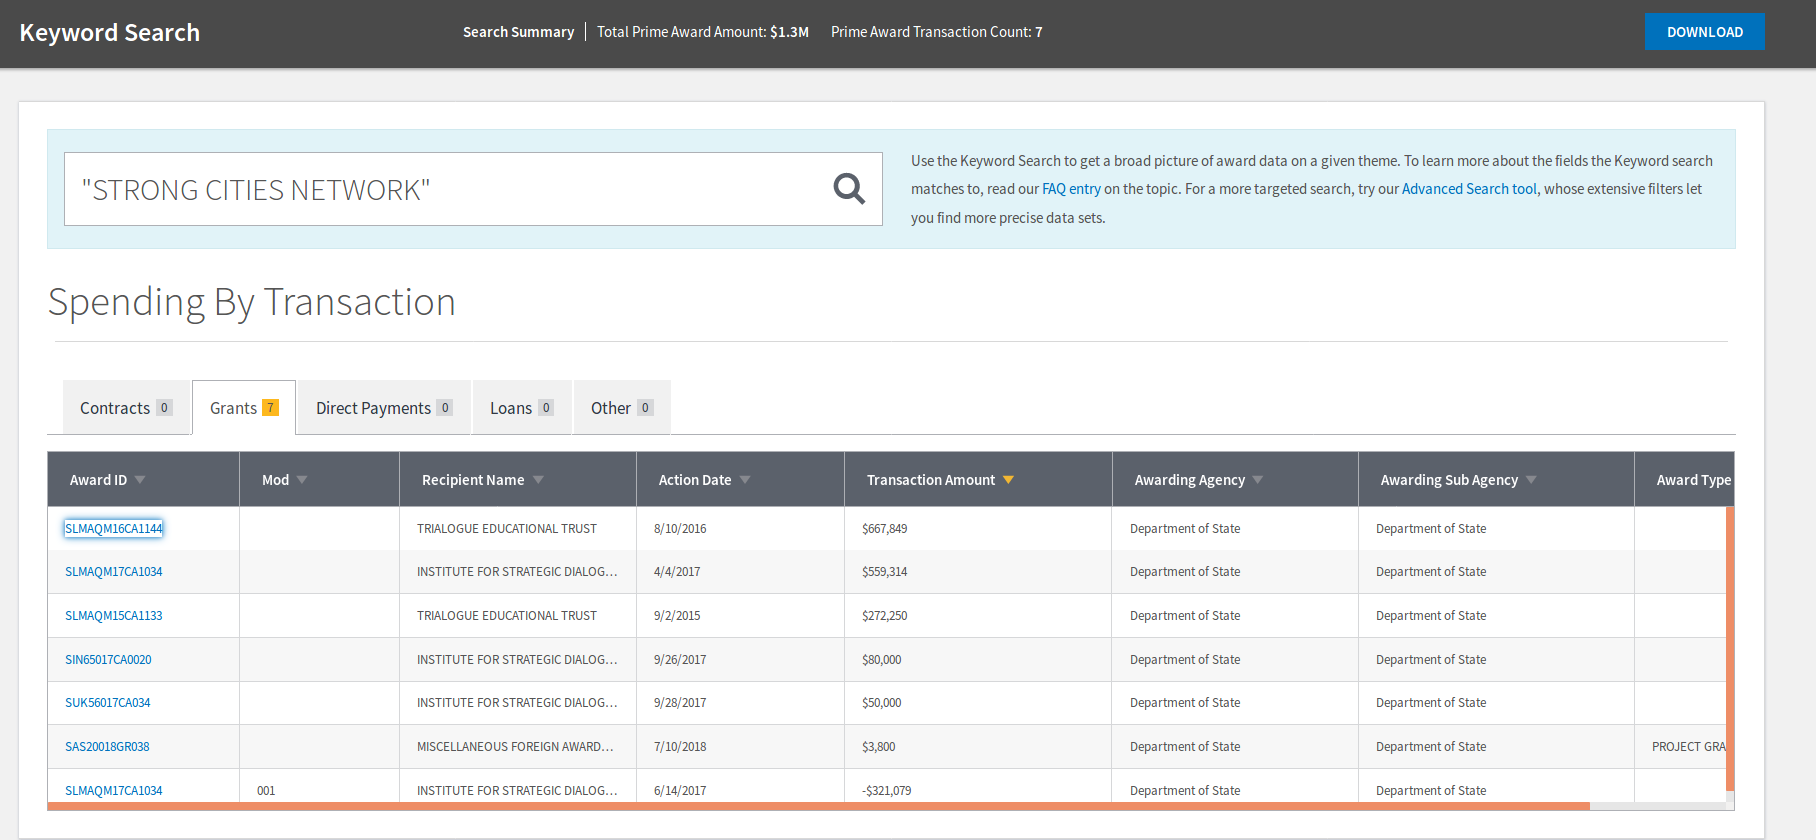Select the $559,314 transaction amount cell
1816x840 pixels.
tap(978, 572)
